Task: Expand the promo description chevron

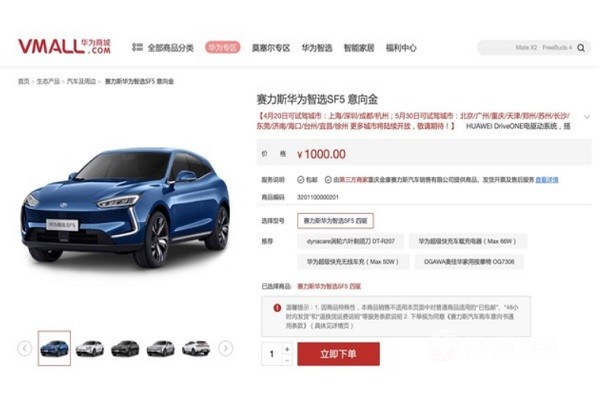Action: 587,116
